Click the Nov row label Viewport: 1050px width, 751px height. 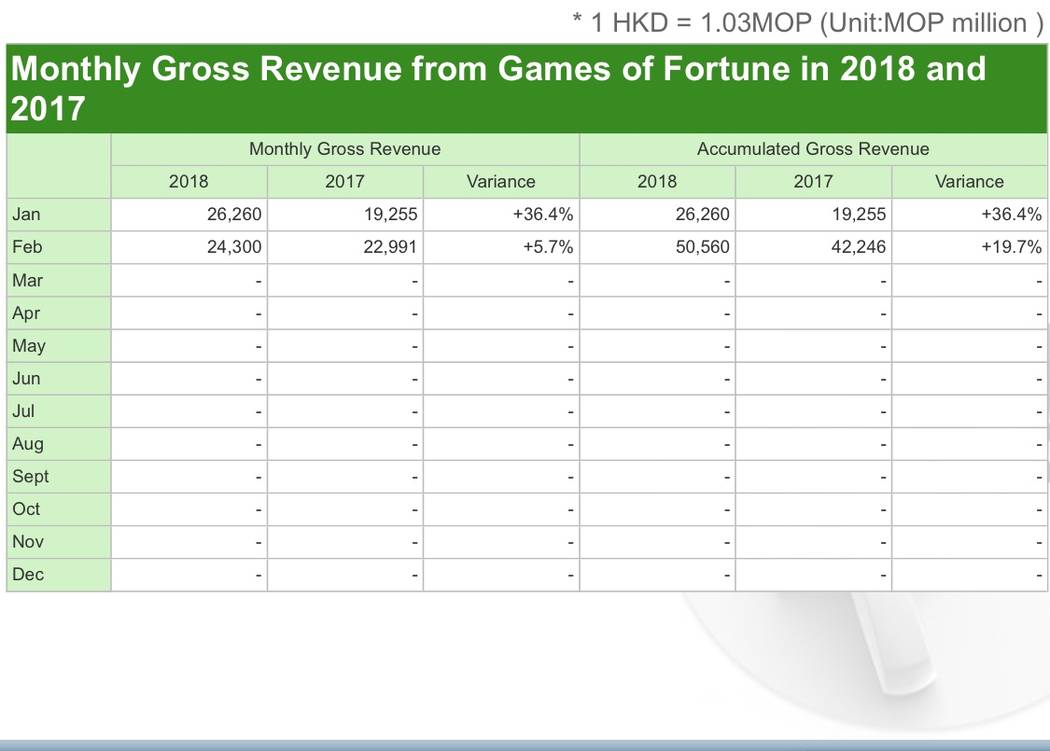[x=28, y=541]
